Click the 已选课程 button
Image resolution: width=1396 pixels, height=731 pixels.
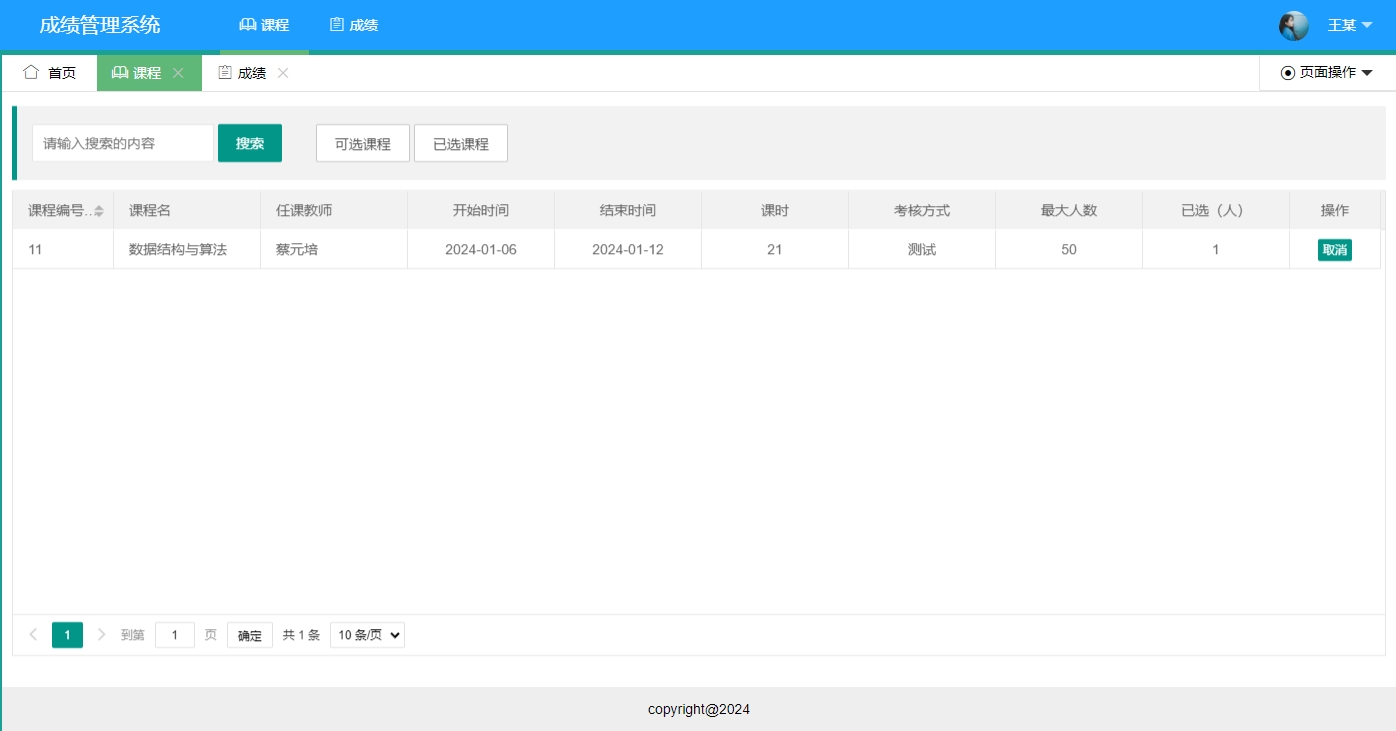click(x=461, y=142)
